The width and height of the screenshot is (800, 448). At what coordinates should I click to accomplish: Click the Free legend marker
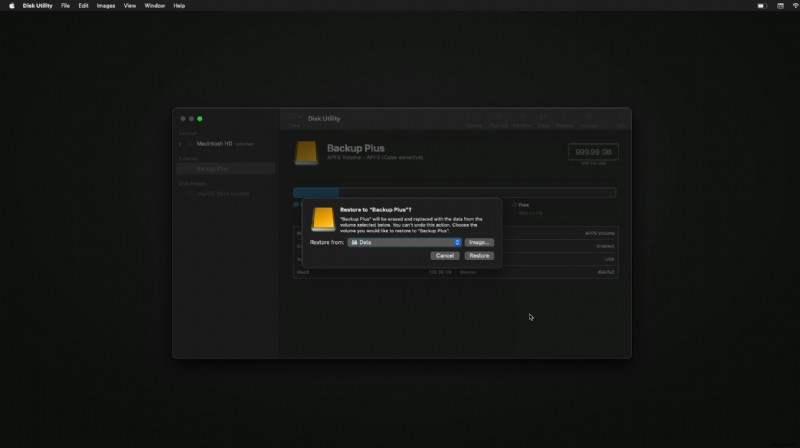(x=514, y=205)
